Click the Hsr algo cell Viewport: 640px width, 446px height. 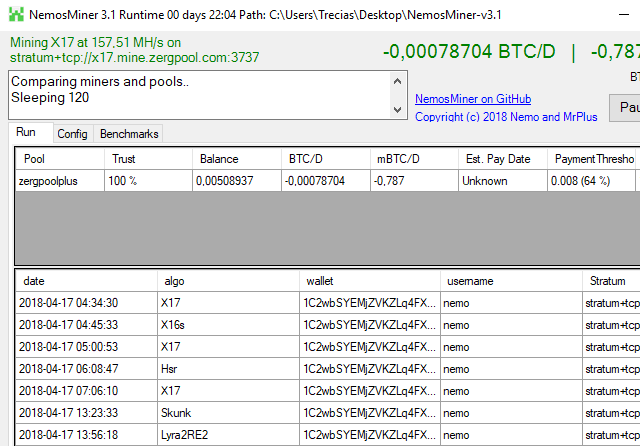(x=228, y=369)
